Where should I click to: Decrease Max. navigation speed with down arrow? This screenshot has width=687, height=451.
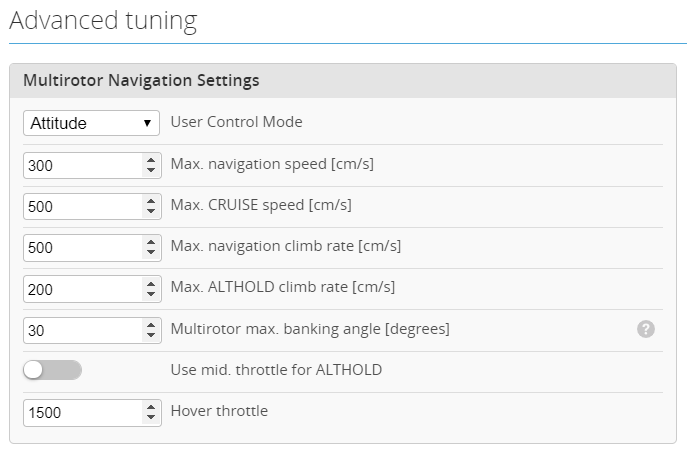click(151, 170)
